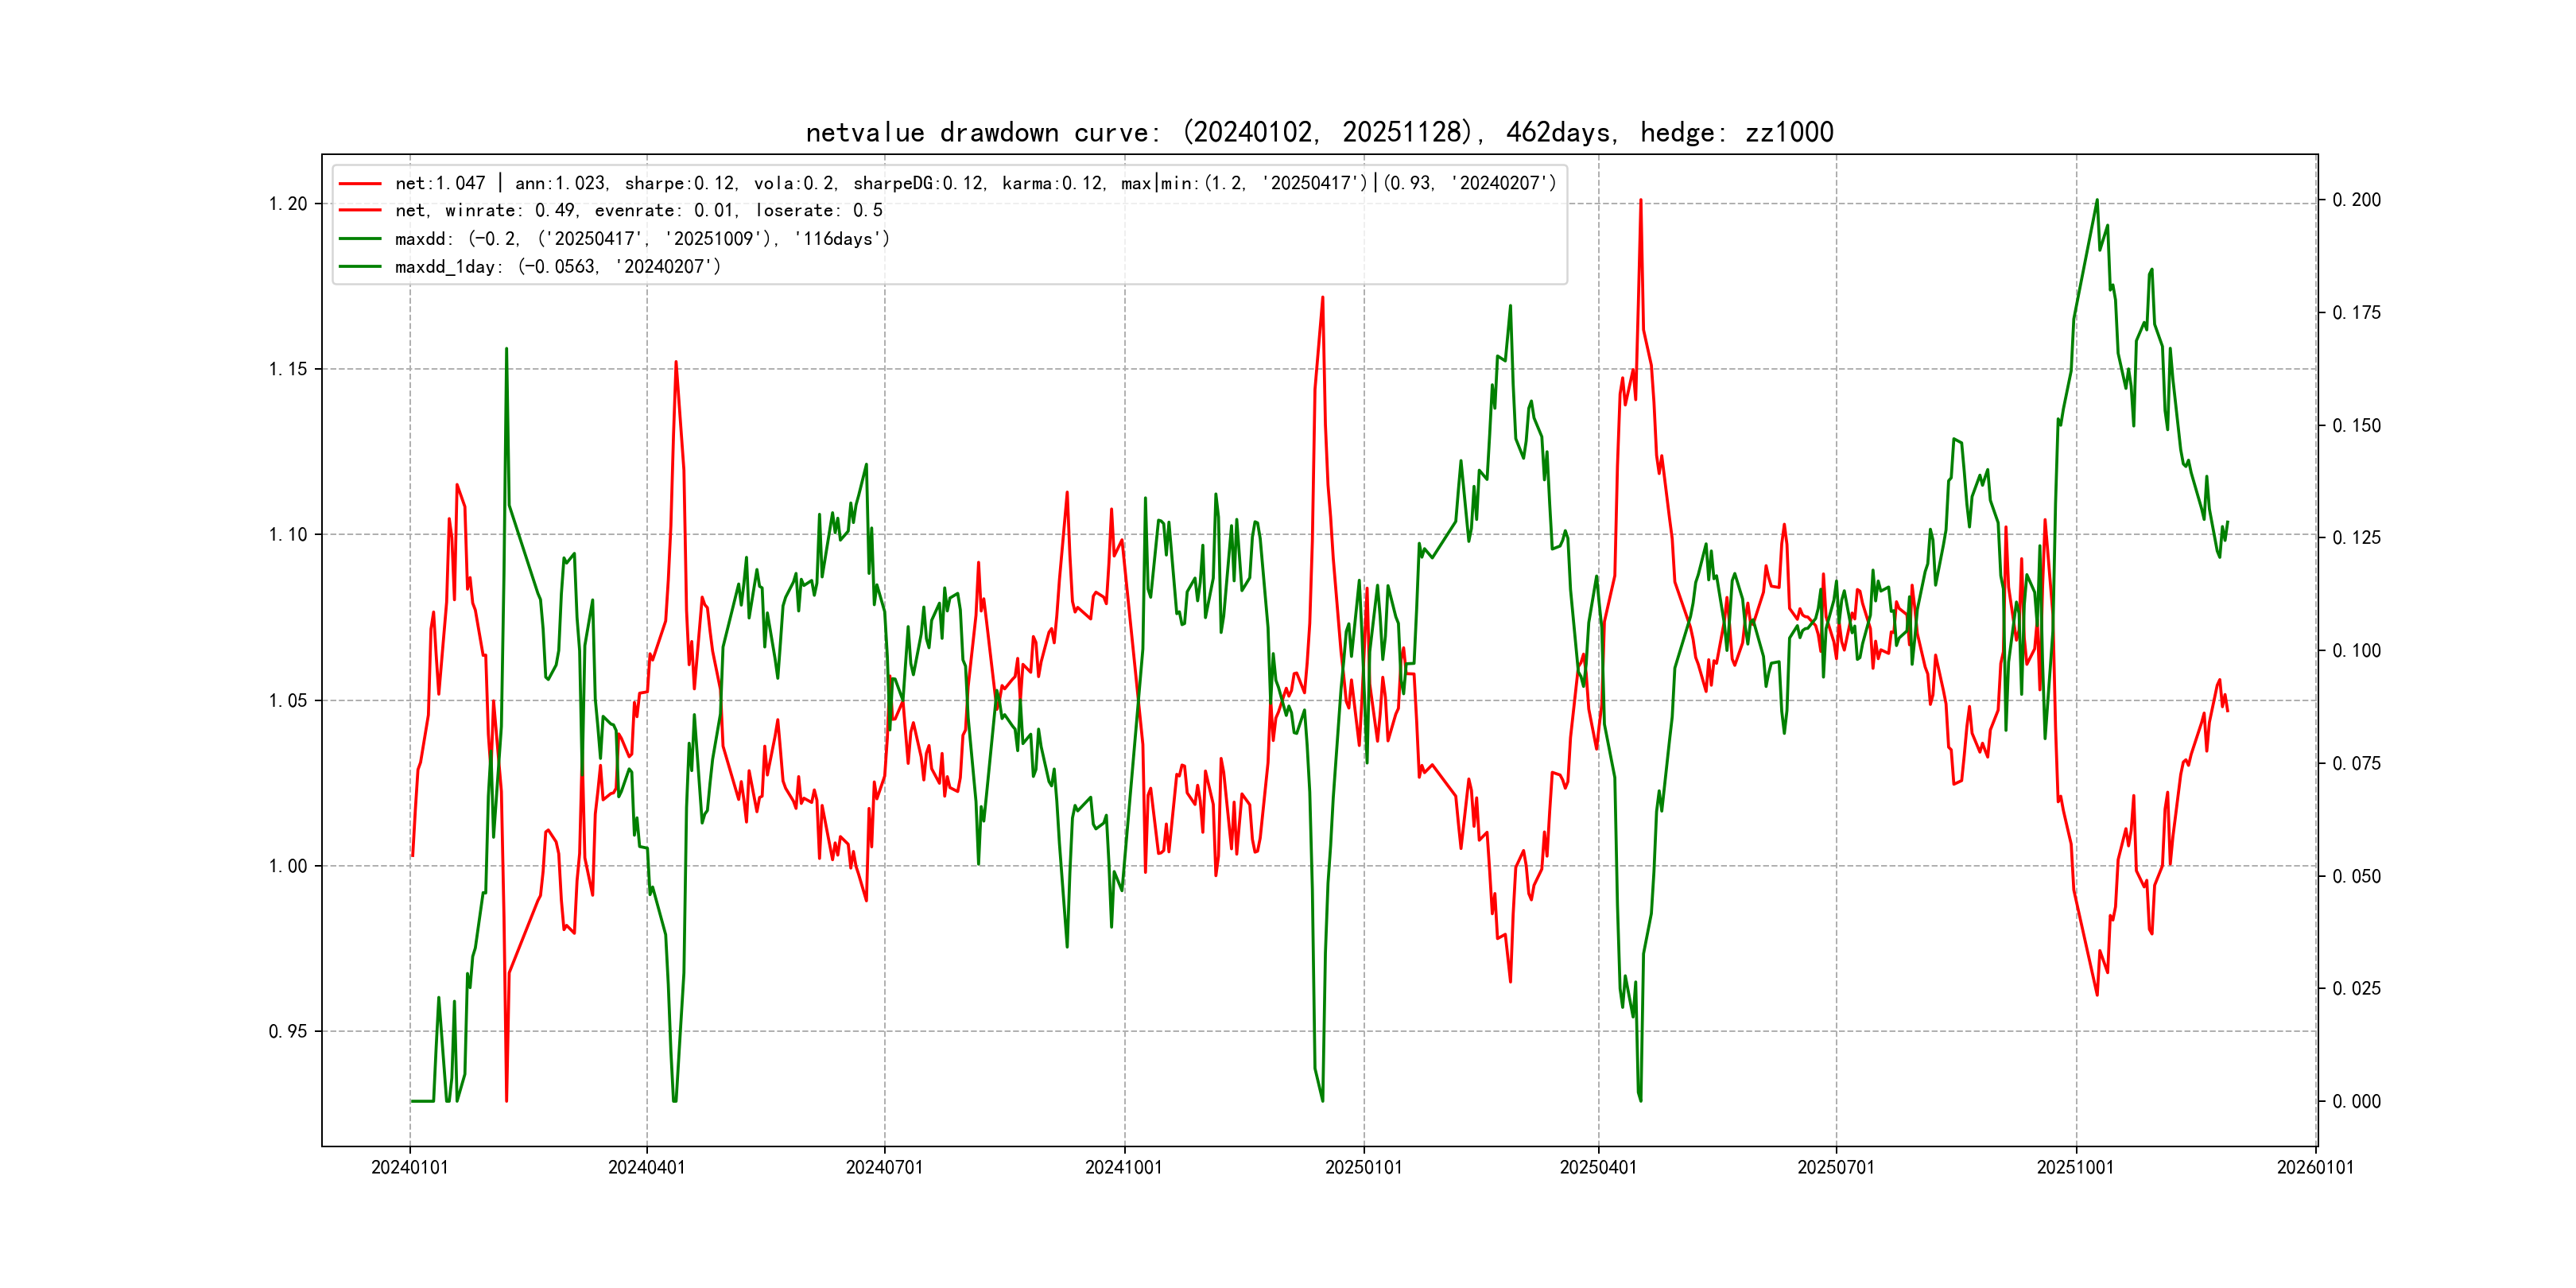This screenshot has height=1288, width=2576.
Task: Click the green swatch beside maxdd_1day legend entry
Action: pos(360,267)
